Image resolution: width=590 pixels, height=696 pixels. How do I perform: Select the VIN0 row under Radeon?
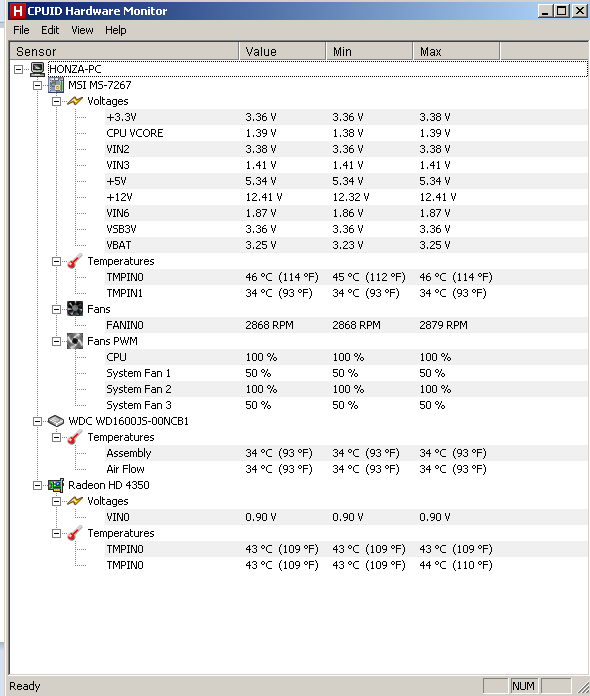click(x=346, y=517)
